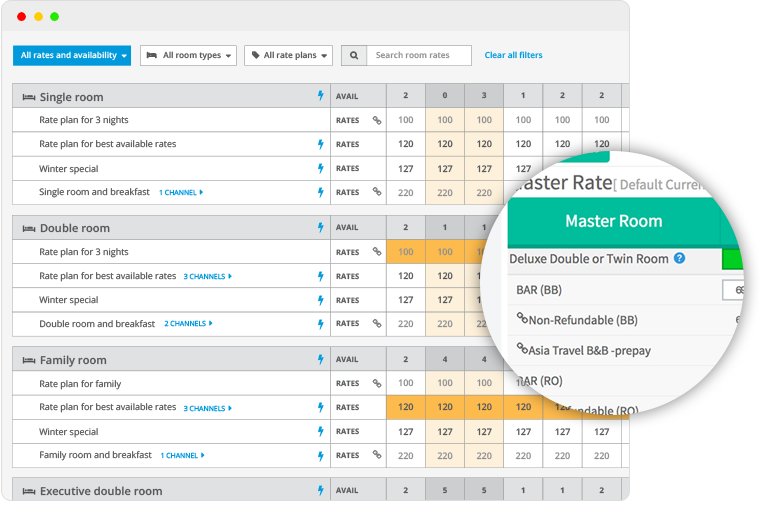Click first orange 100 in Double room 3 nights

tap(406, 252)
